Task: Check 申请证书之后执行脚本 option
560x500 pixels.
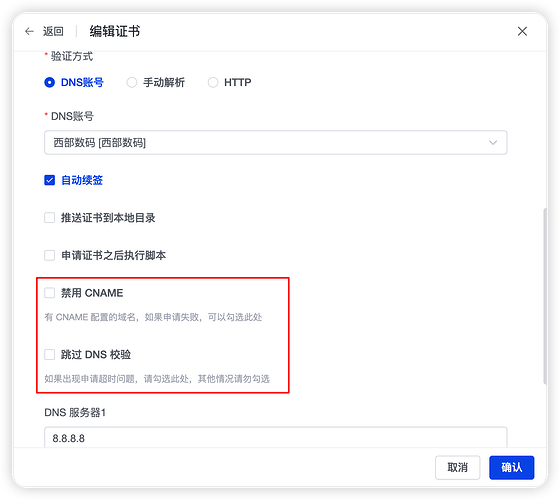Action: pyautogui.click(x=50, y=255)
